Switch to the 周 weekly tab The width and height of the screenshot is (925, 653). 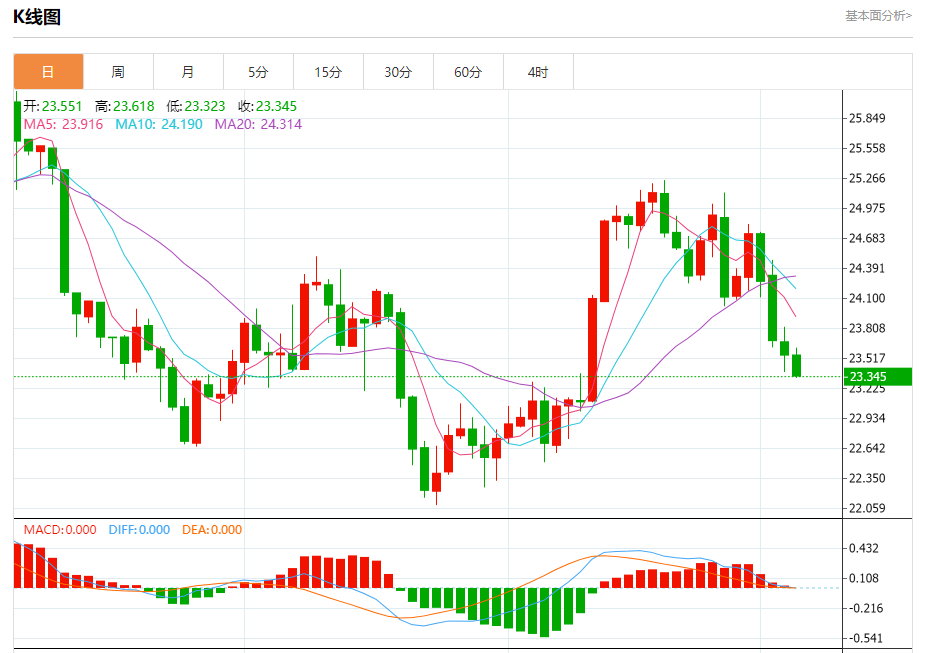click(118, 72)
